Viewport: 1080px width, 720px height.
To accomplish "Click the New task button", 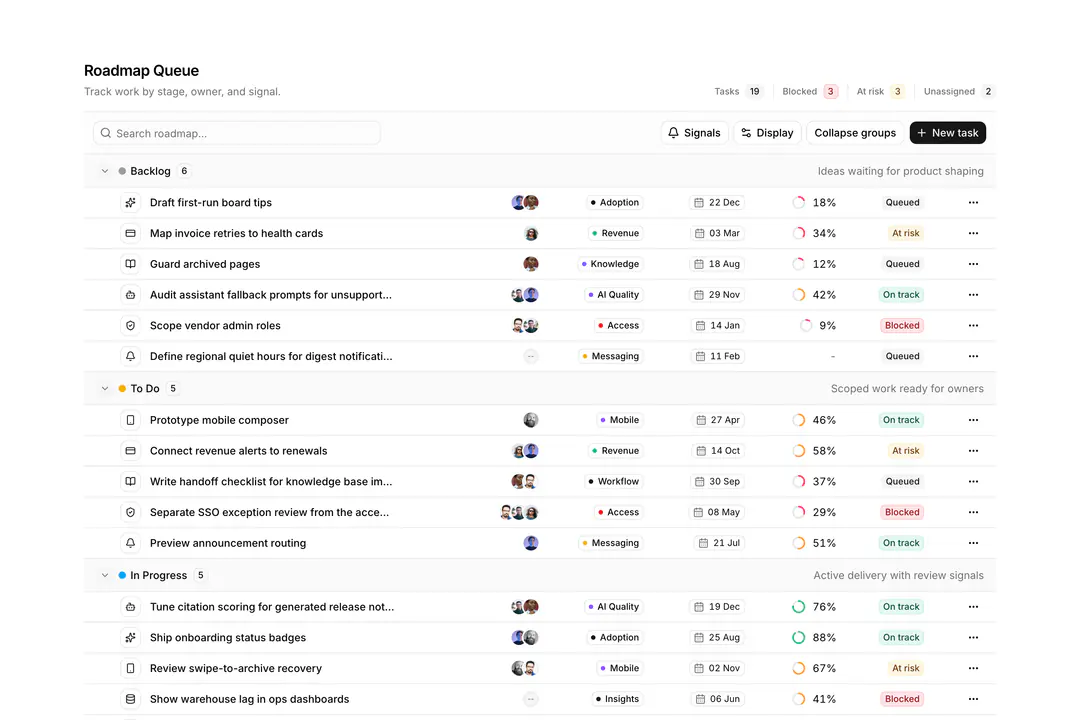I will tap(948, 133).
